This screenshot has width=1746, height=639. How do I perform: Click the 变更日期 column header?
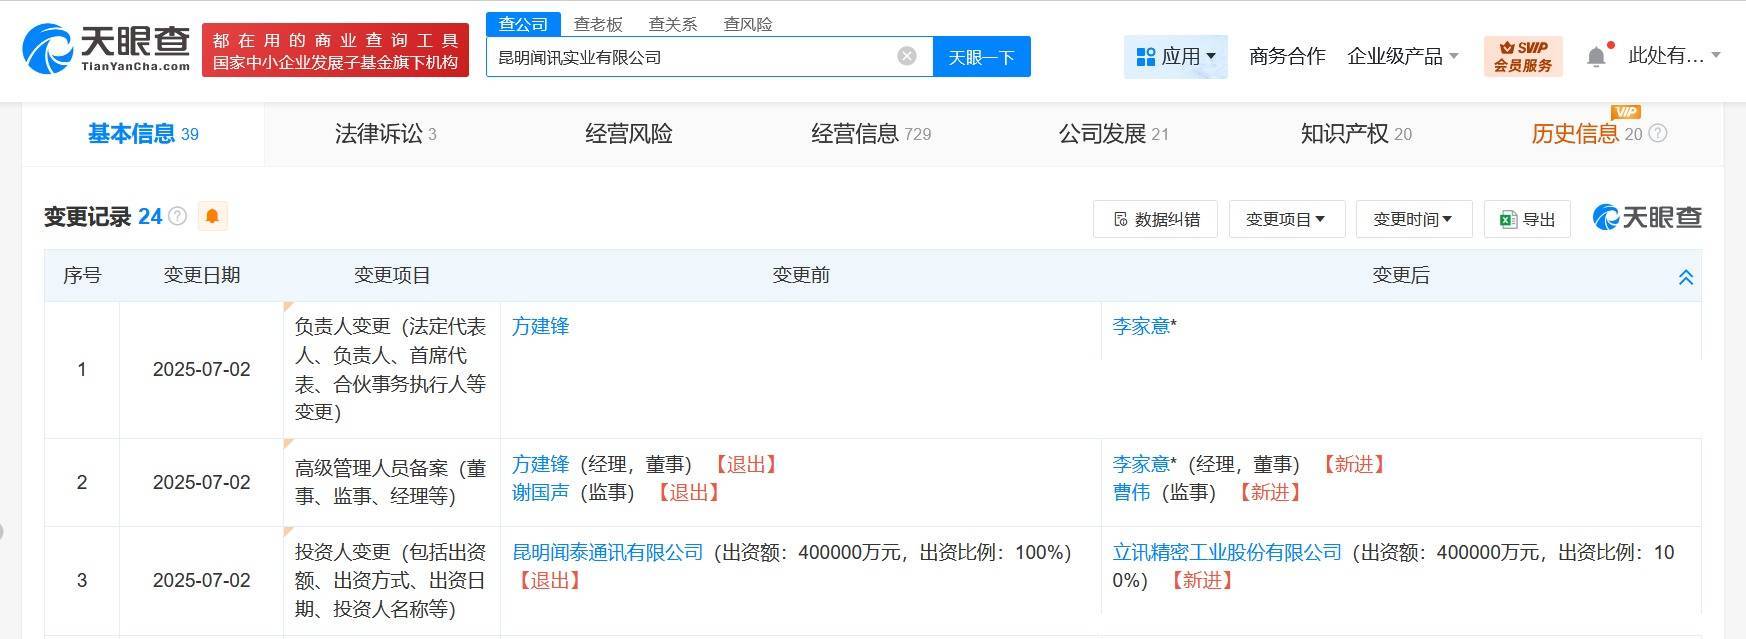tap(202, 275)
